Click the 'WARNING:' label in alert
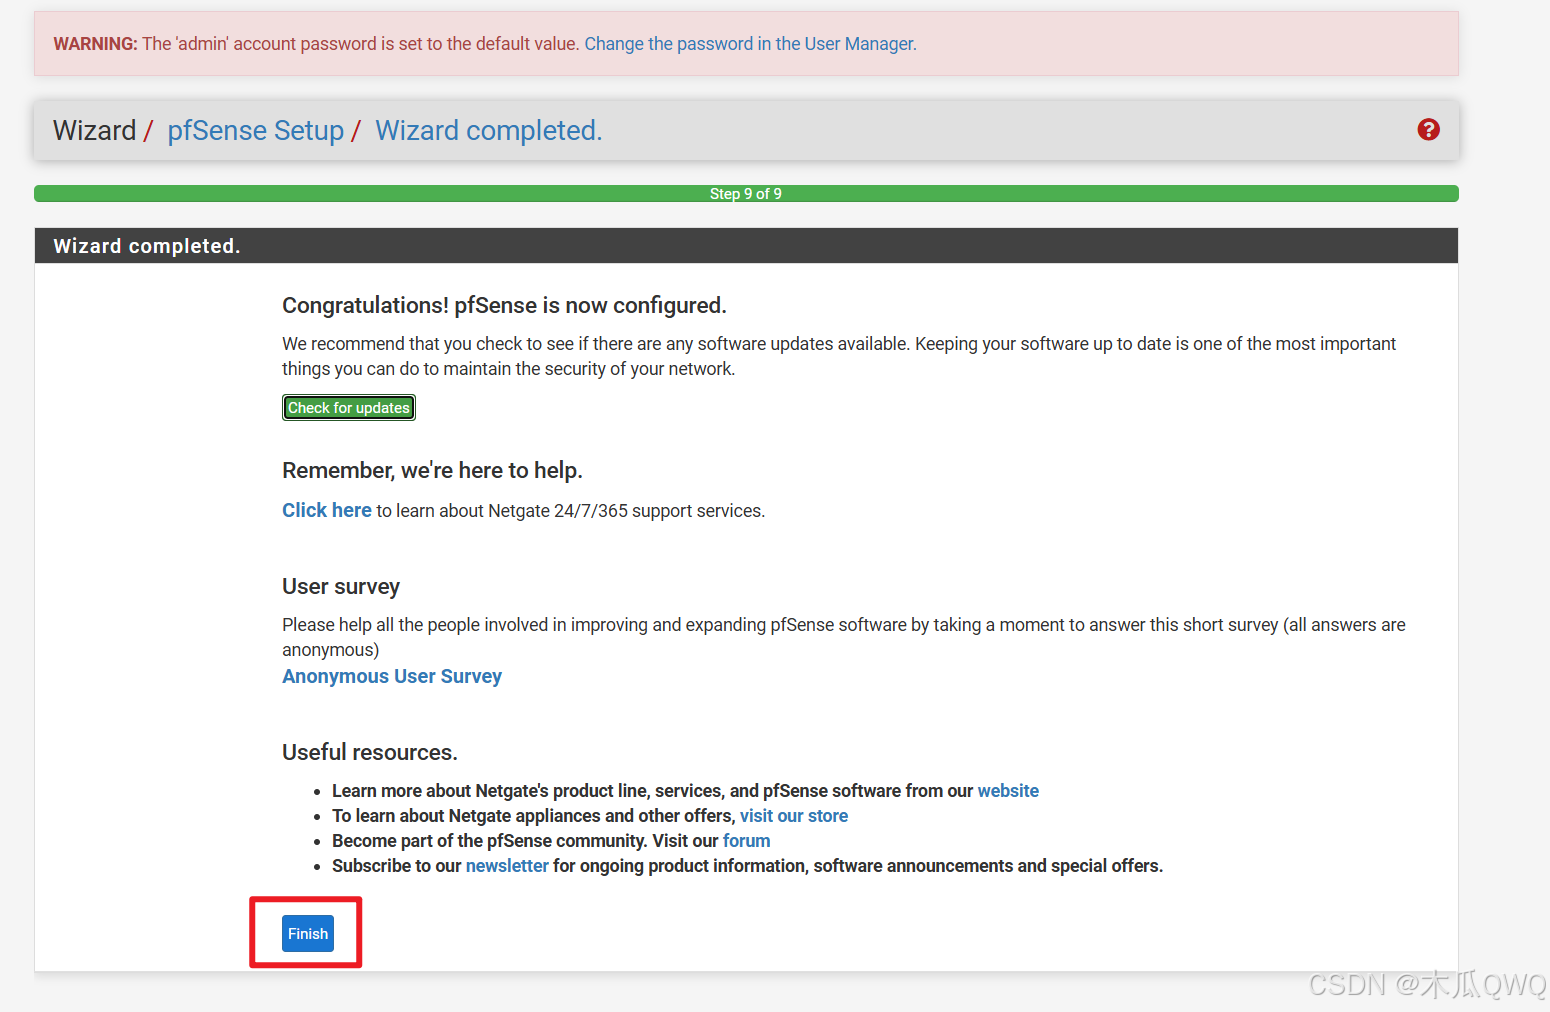The height and width of the screenshot is (1012, 1550). point(95,44)
